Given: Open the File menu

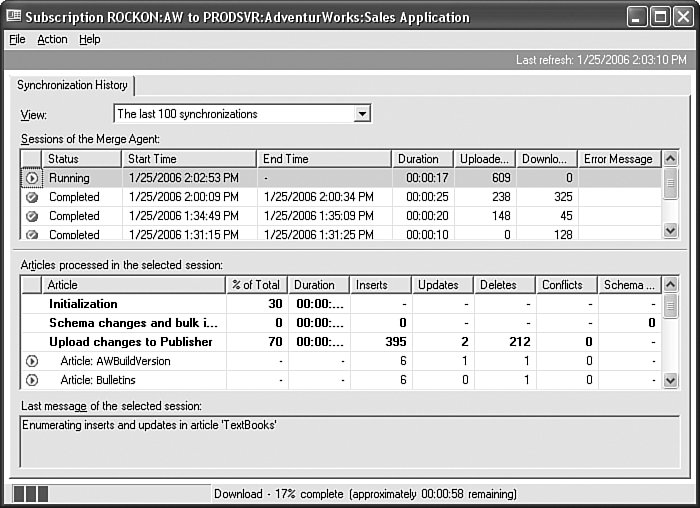Looking at the screenshot, I should tap(17, 39).
